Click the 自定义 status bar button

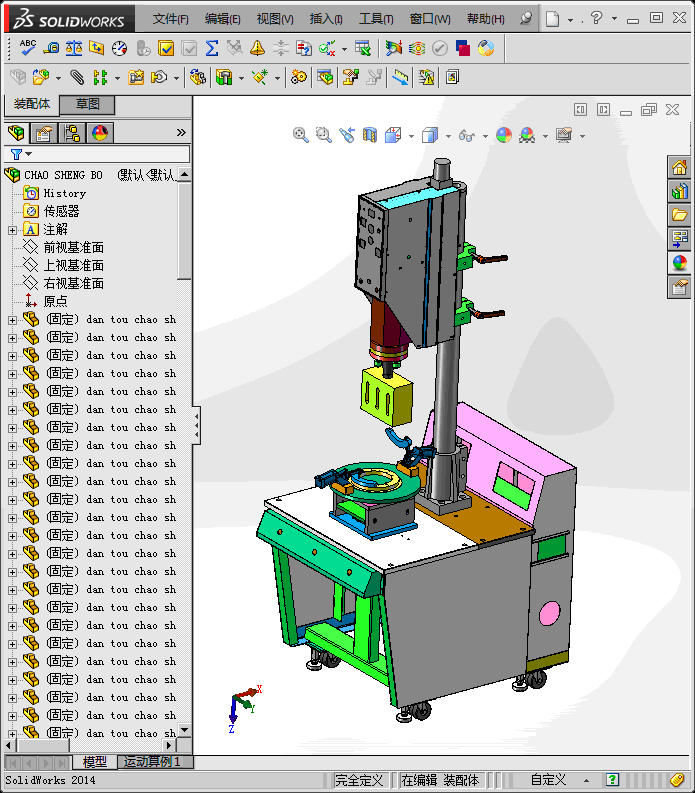tap(548, 780)
